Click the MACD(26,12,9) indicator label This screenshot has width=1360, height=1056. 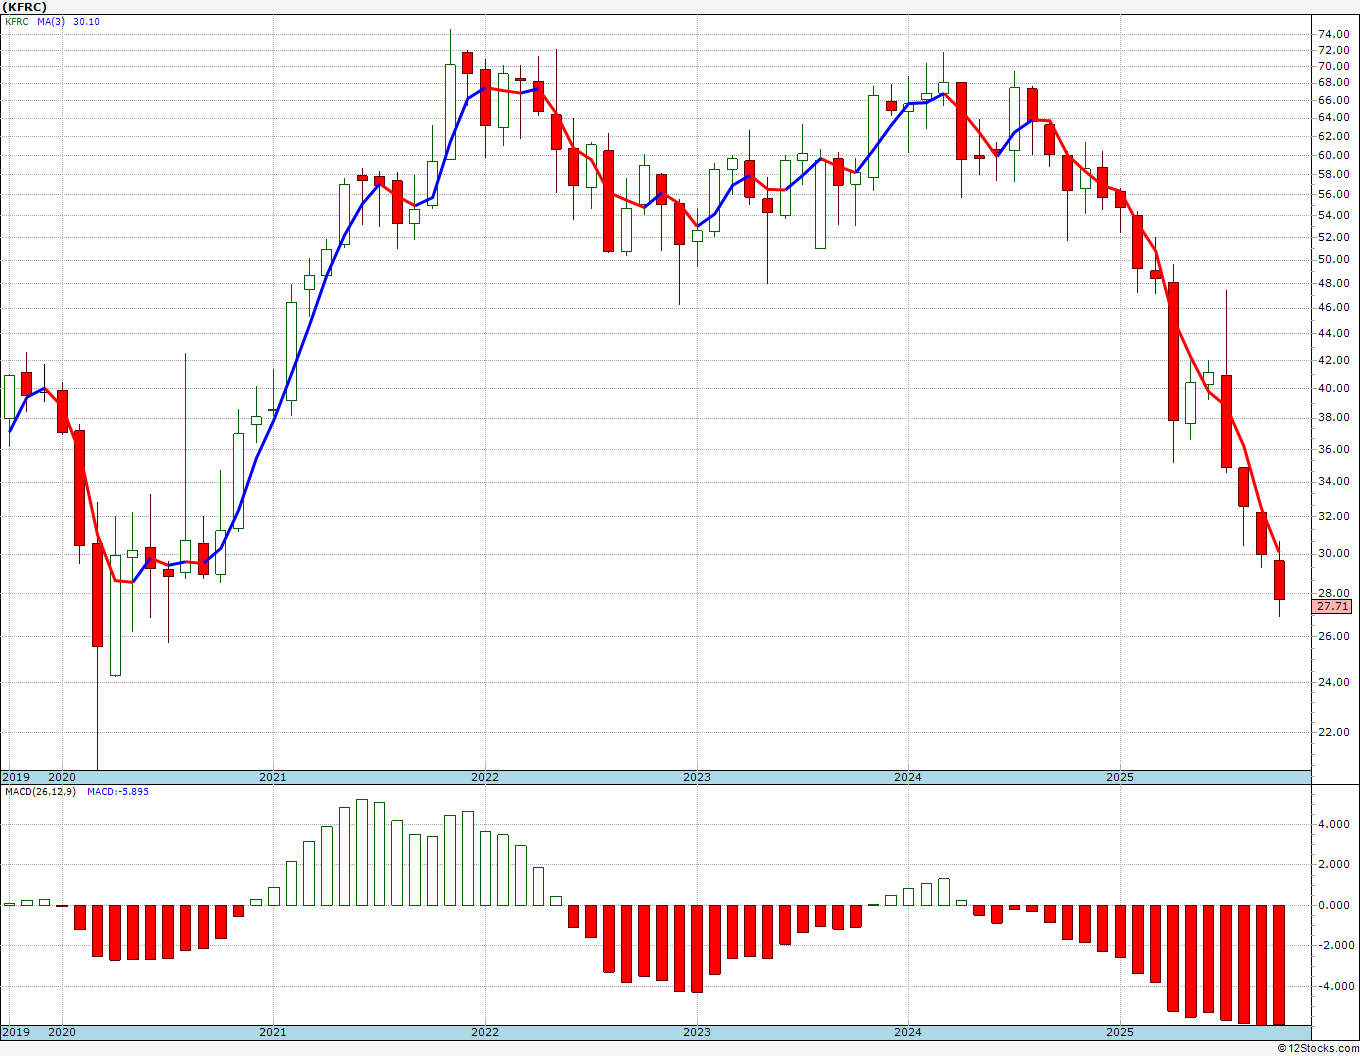coord(41,792)
